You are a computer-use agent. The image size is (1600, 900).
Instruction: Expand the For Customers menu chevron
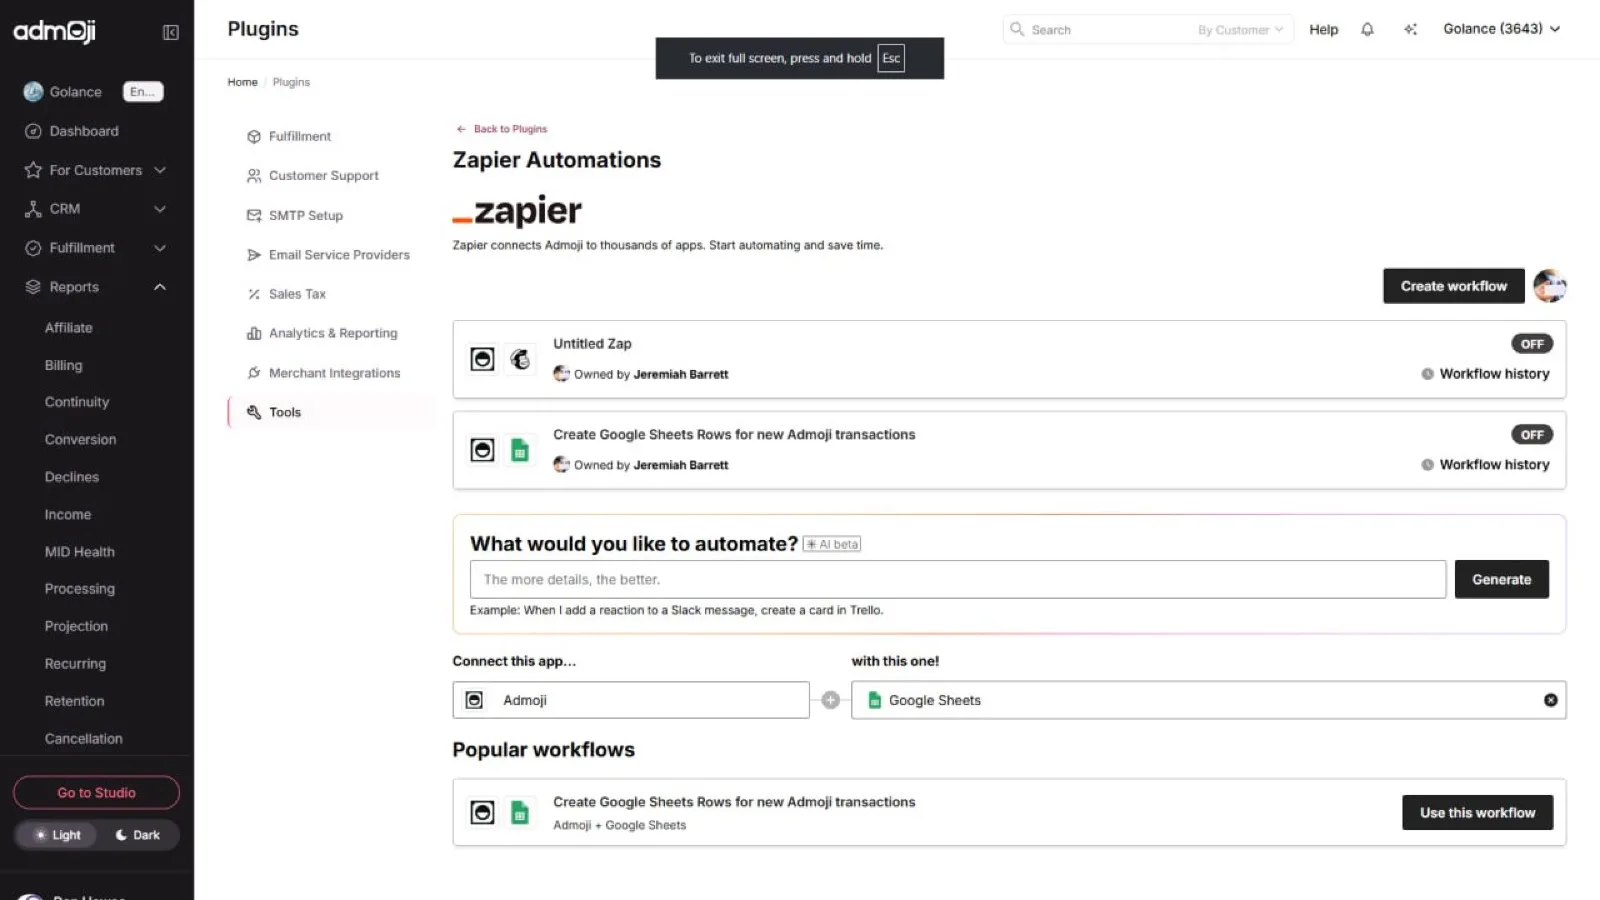point(160,170)
